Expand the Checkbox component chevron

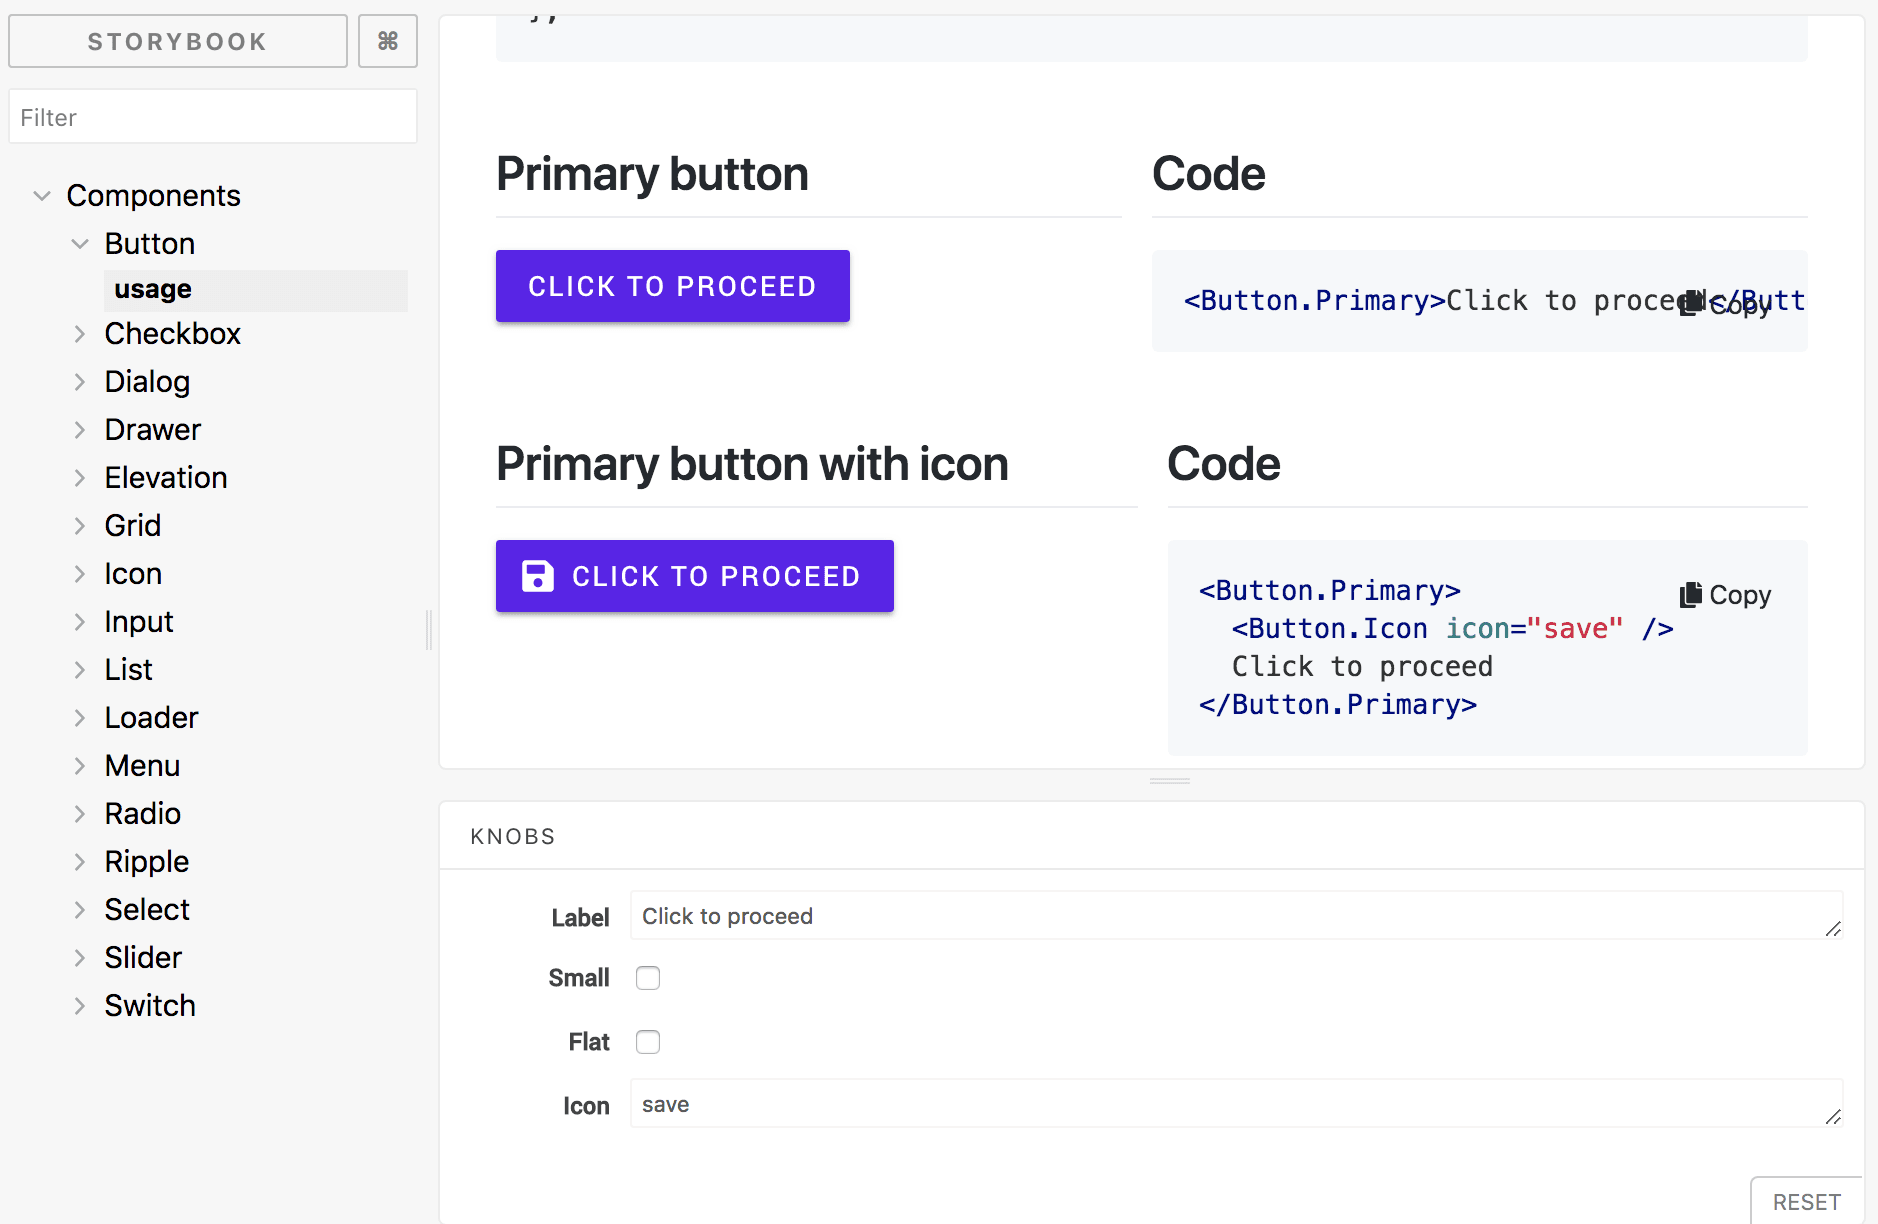(x=80, y=334)
